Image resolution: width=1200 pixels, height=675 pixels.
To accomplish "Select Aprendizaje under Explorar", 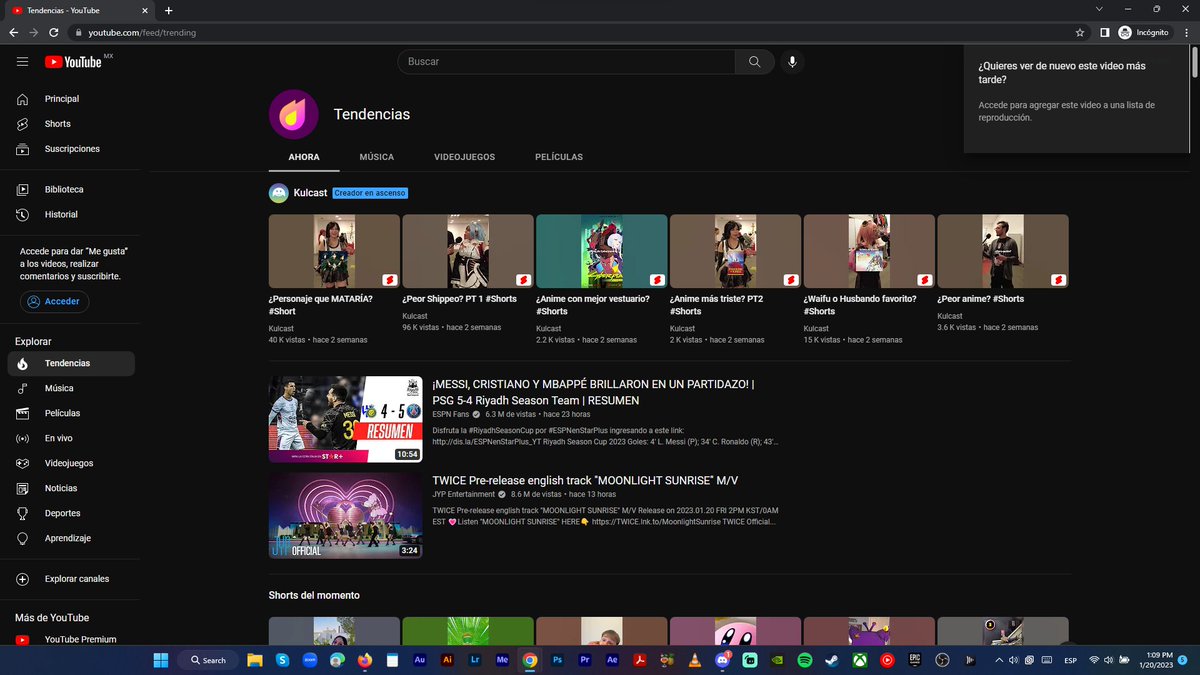I will click(69, 538).
